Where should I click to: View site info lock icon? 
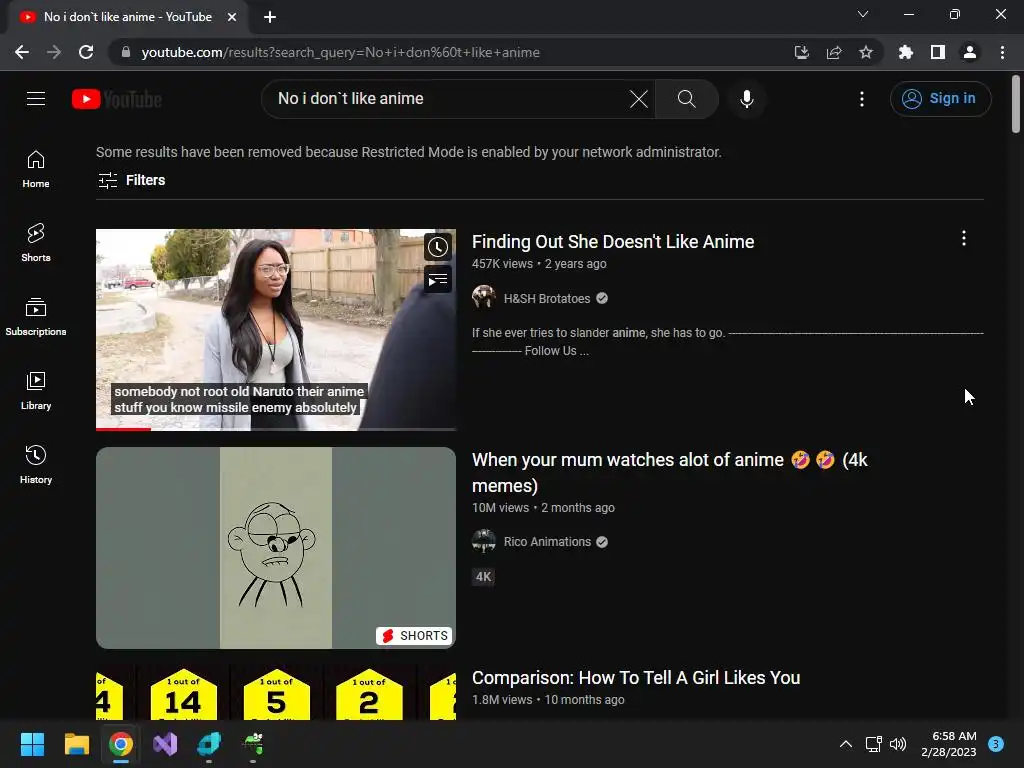coord(126,52)
